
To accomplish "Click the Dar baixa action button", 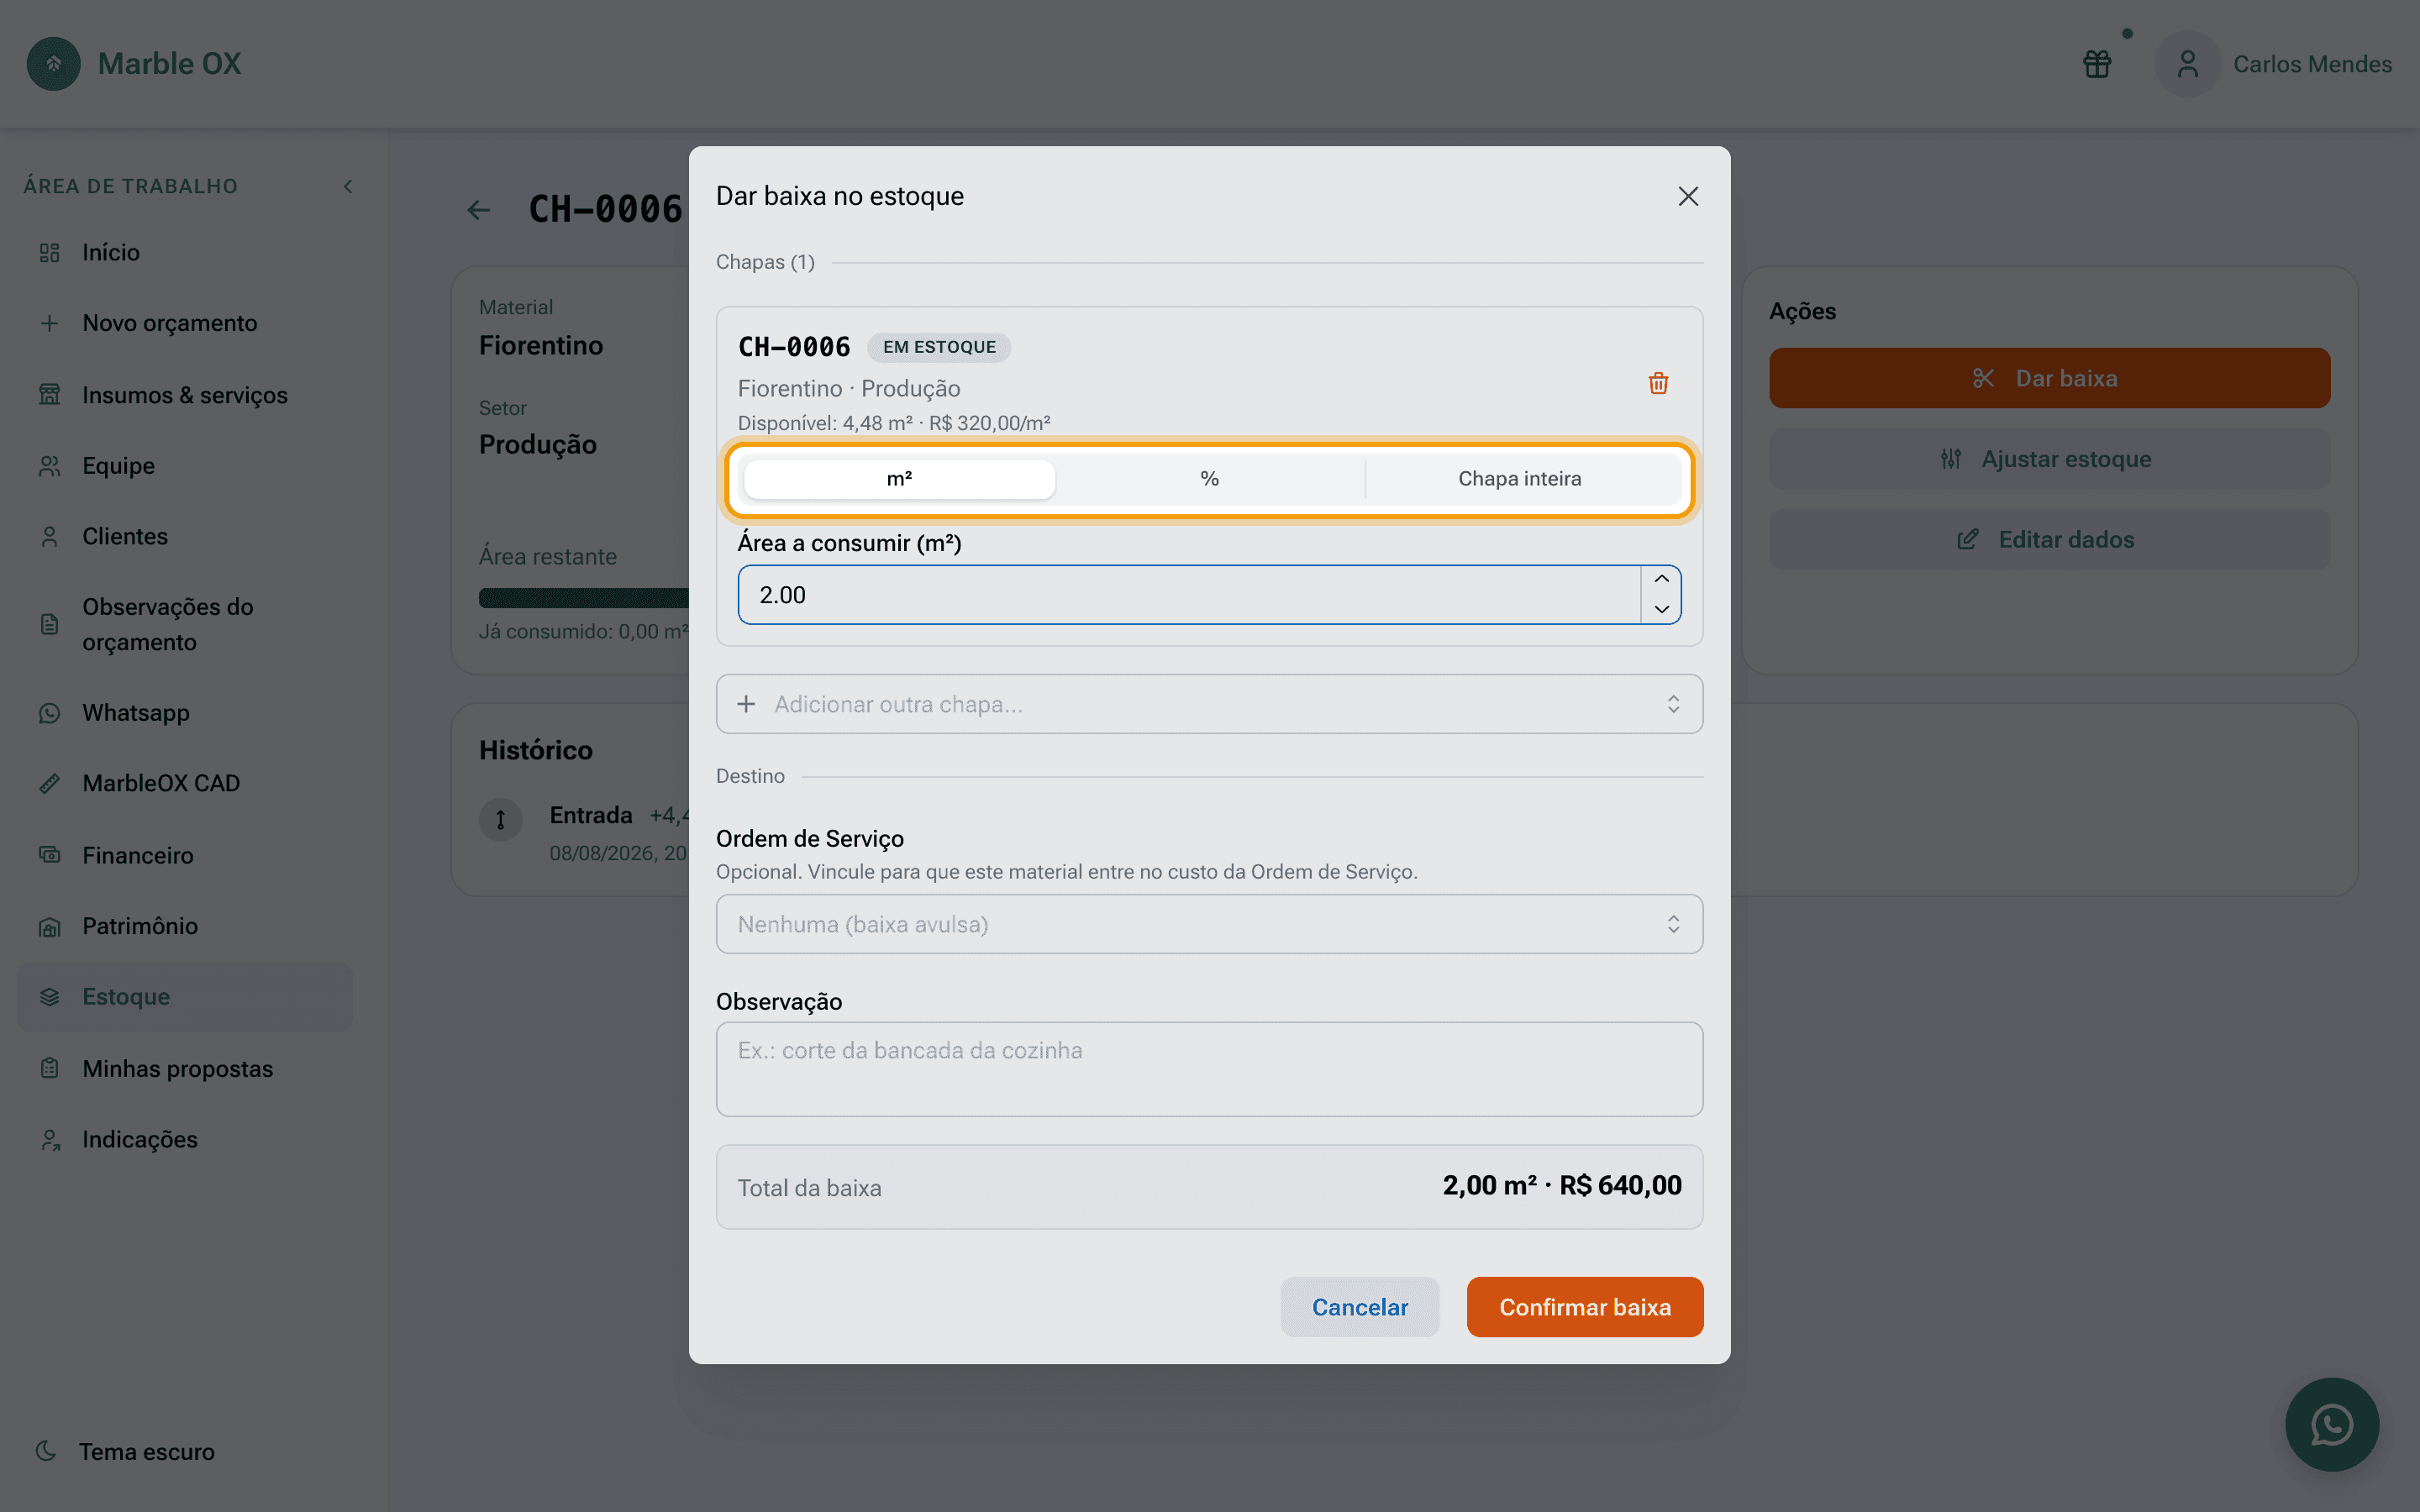I will (2049, 378).
